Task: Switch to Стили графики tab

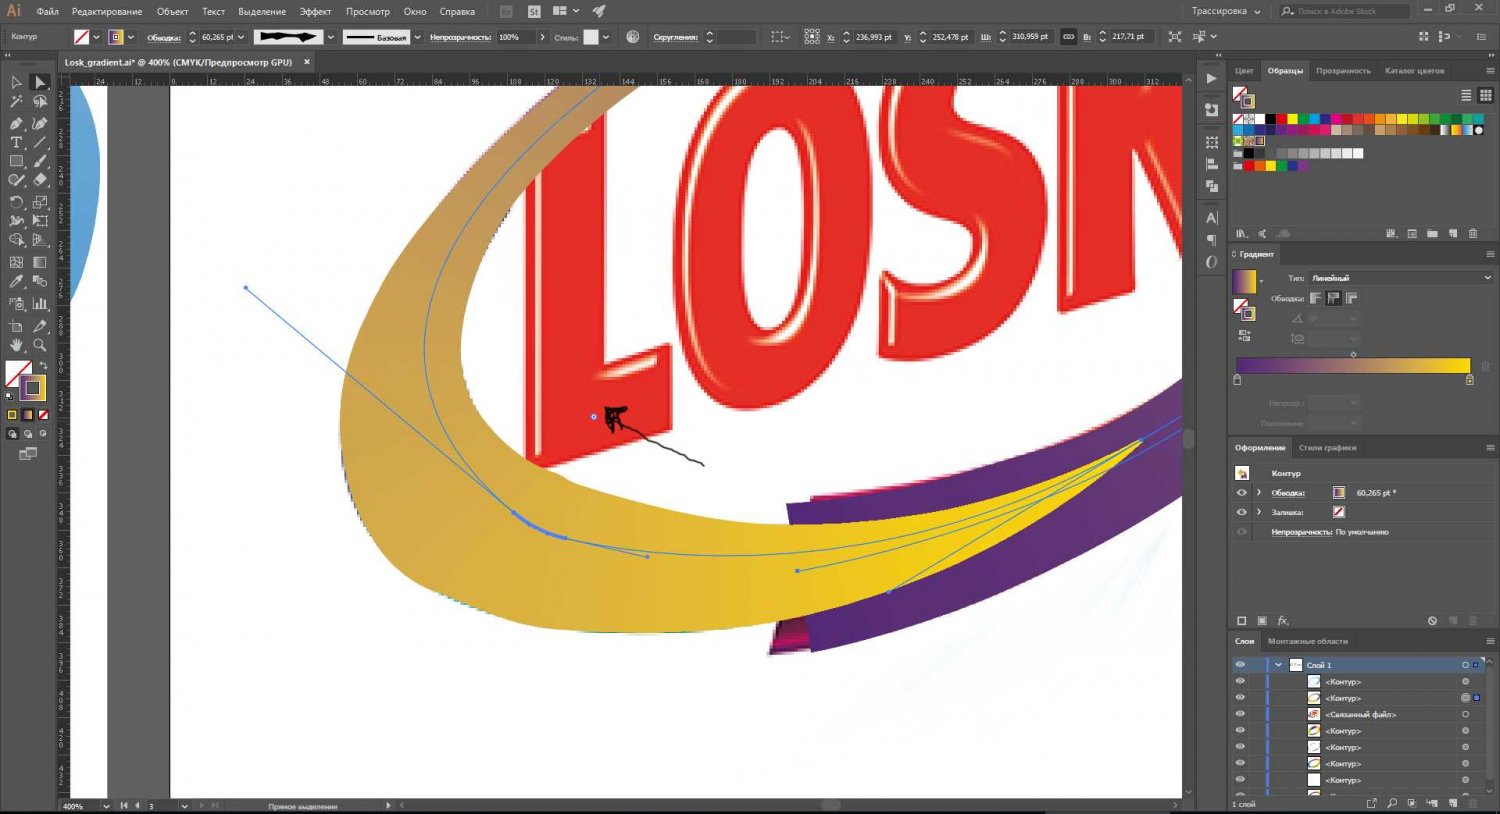Action: point(1327,448)
